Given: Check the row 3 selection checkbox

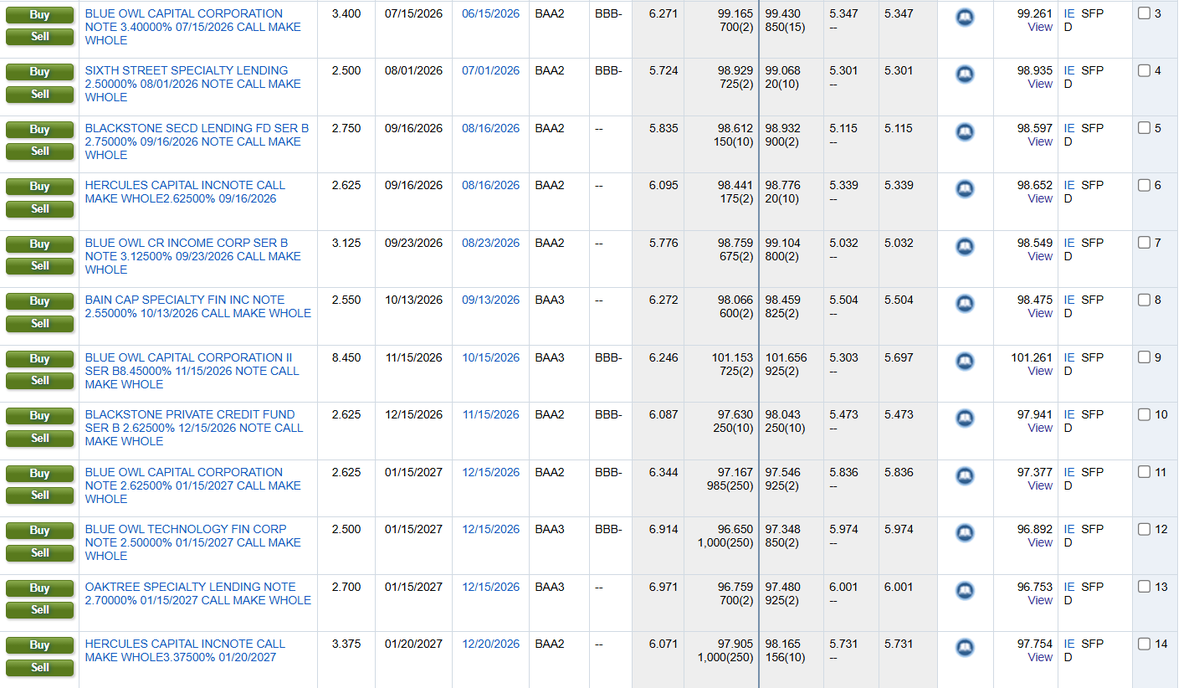Looking at the screenshot, I should 1144,13.
